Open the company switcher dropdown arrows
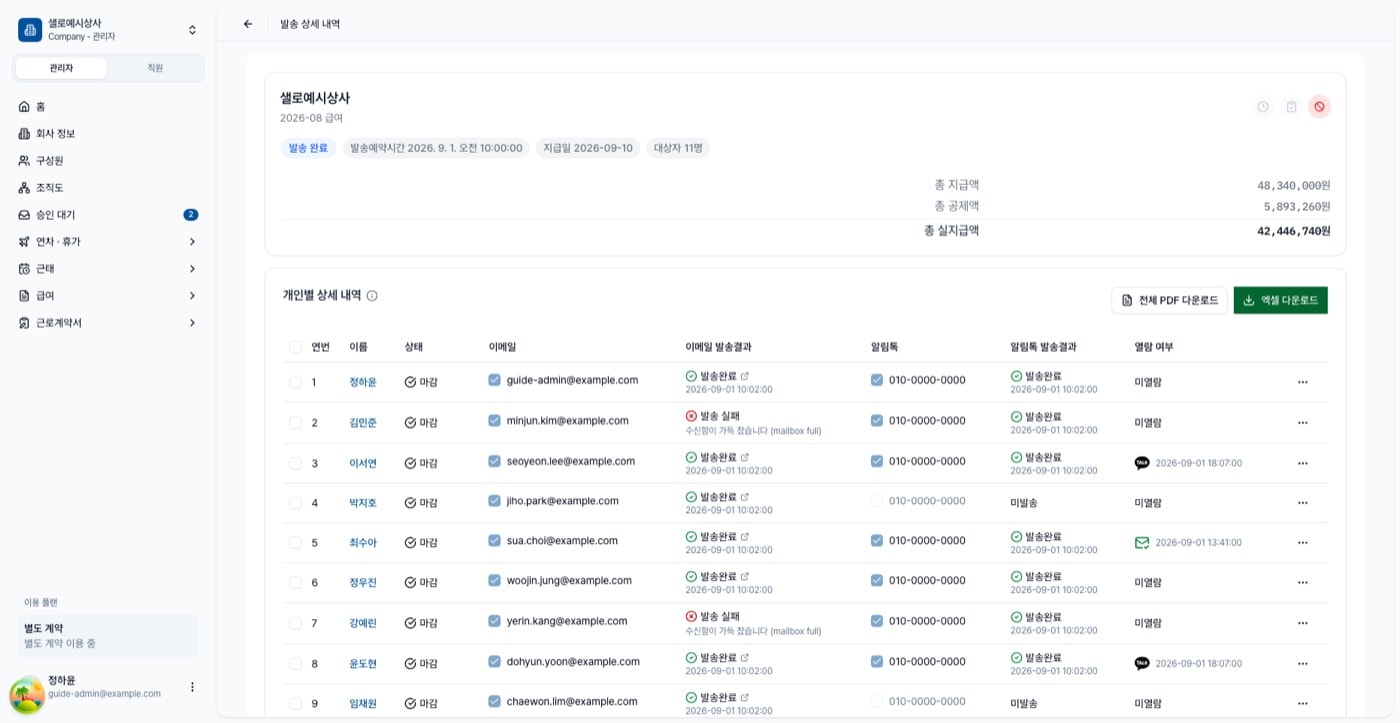Image resolution: width=1400 pixels, height=723 pixels. click(x=192, y=30)
